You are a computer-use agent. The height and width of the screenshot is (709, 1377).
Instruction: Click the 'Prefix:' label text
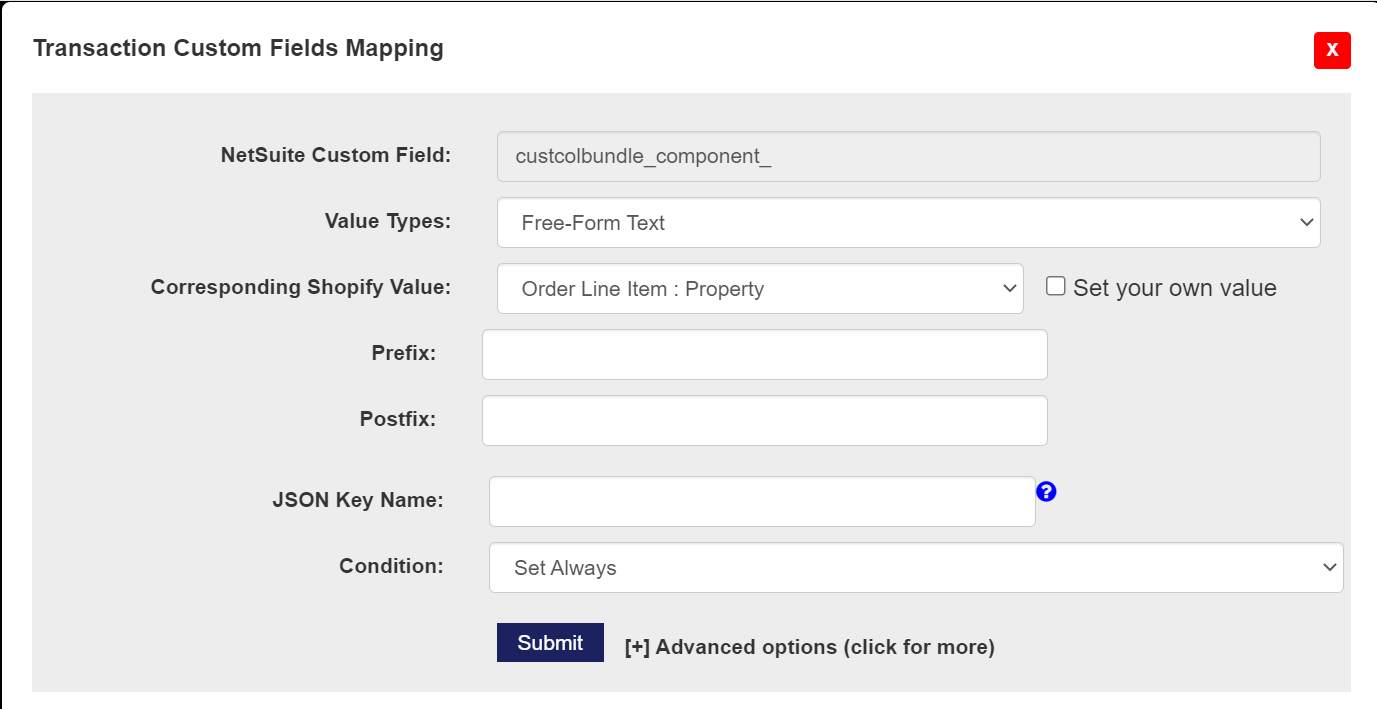click(403, 353)
